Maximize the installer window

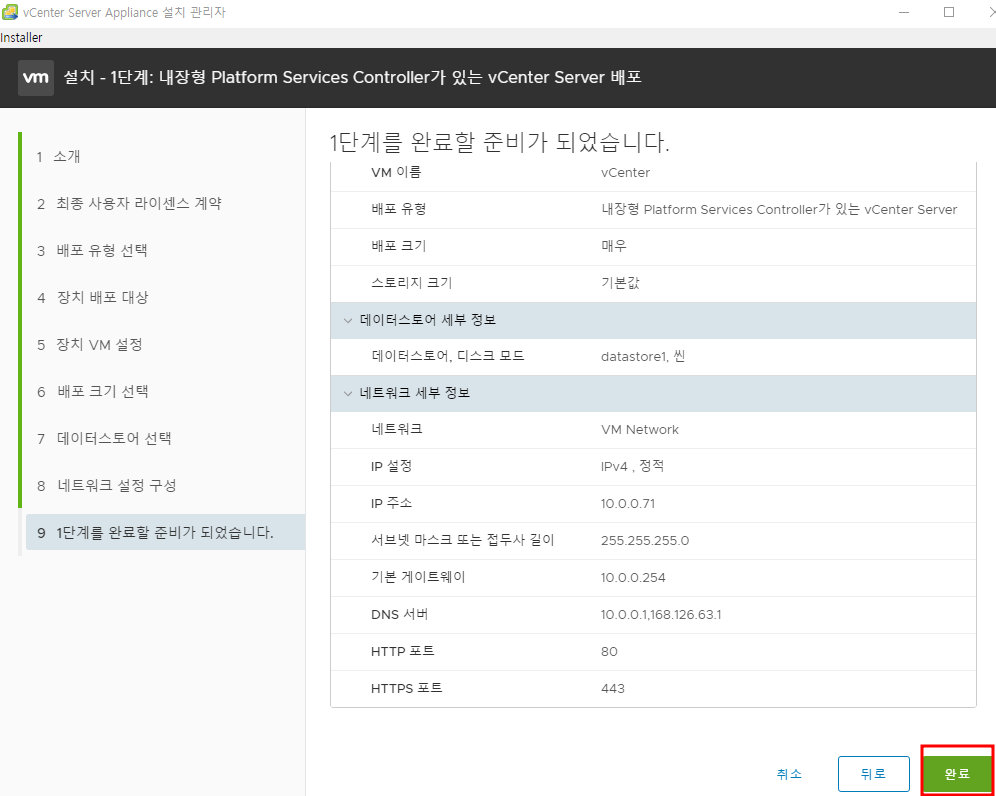pos(949,12)
